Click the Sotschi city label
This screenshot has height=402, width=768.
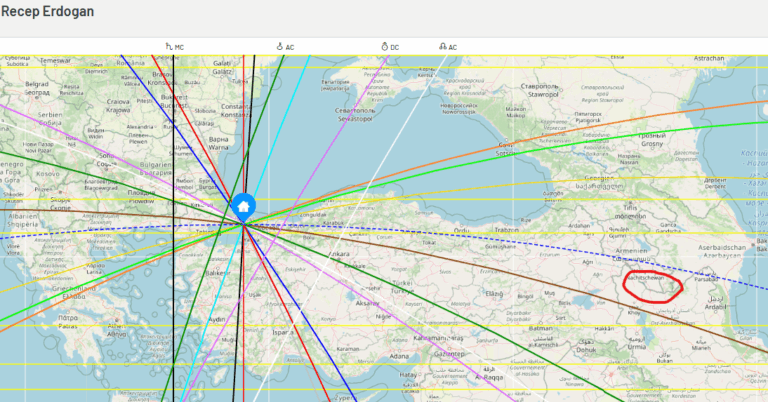point(505,153)
